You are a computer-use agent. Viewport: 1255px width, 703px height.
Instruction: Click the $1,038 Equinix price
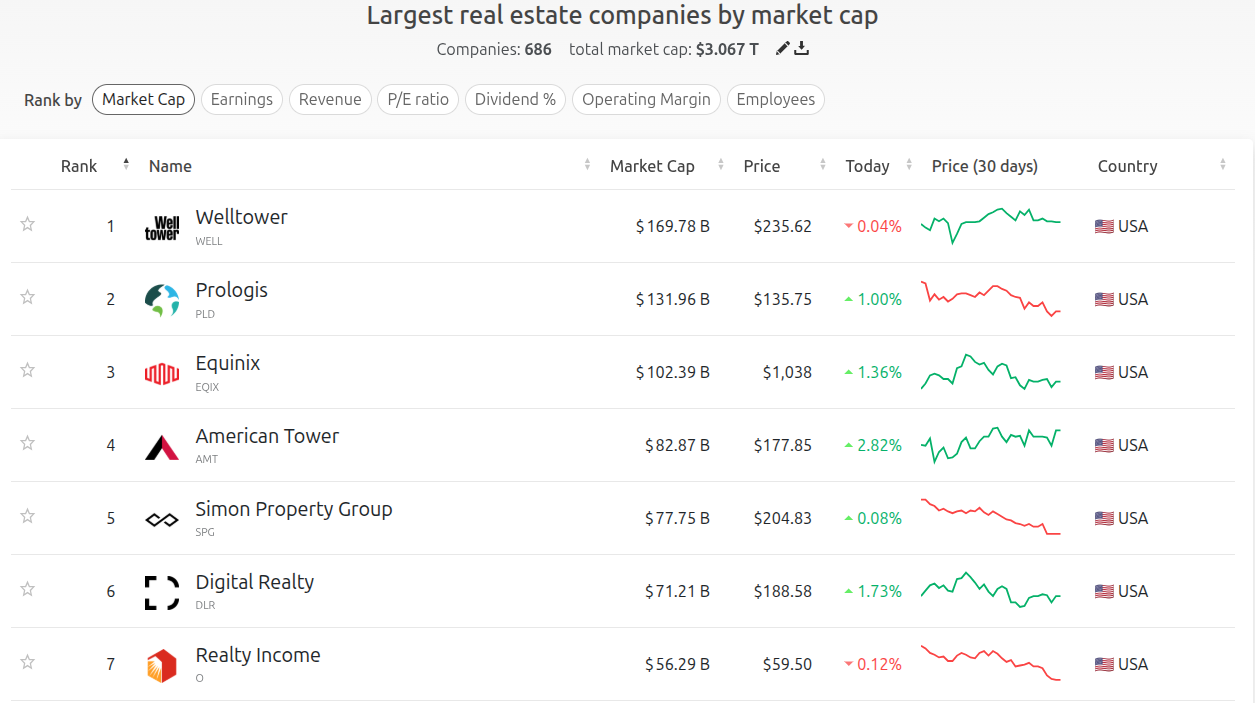pos(787,372)
